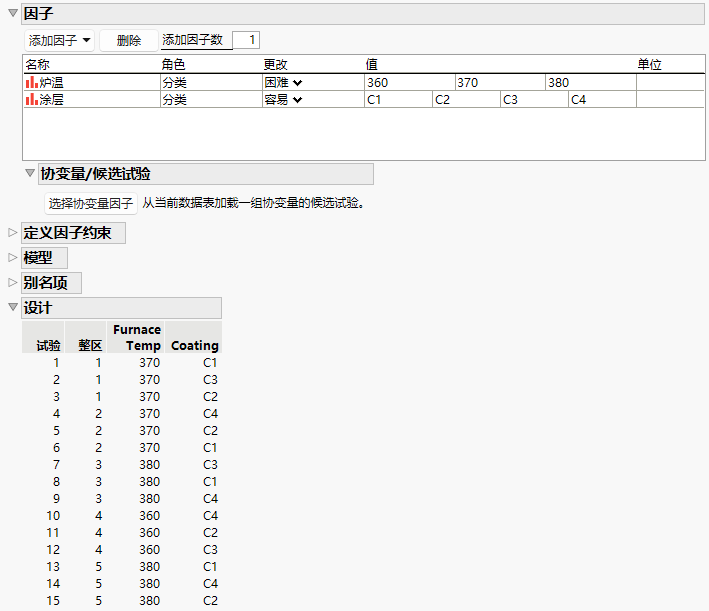Image resolution: width=709 pixels, height=611 pixels.
Task: Expand the 模型 section
Action: (x=13, y=257)
